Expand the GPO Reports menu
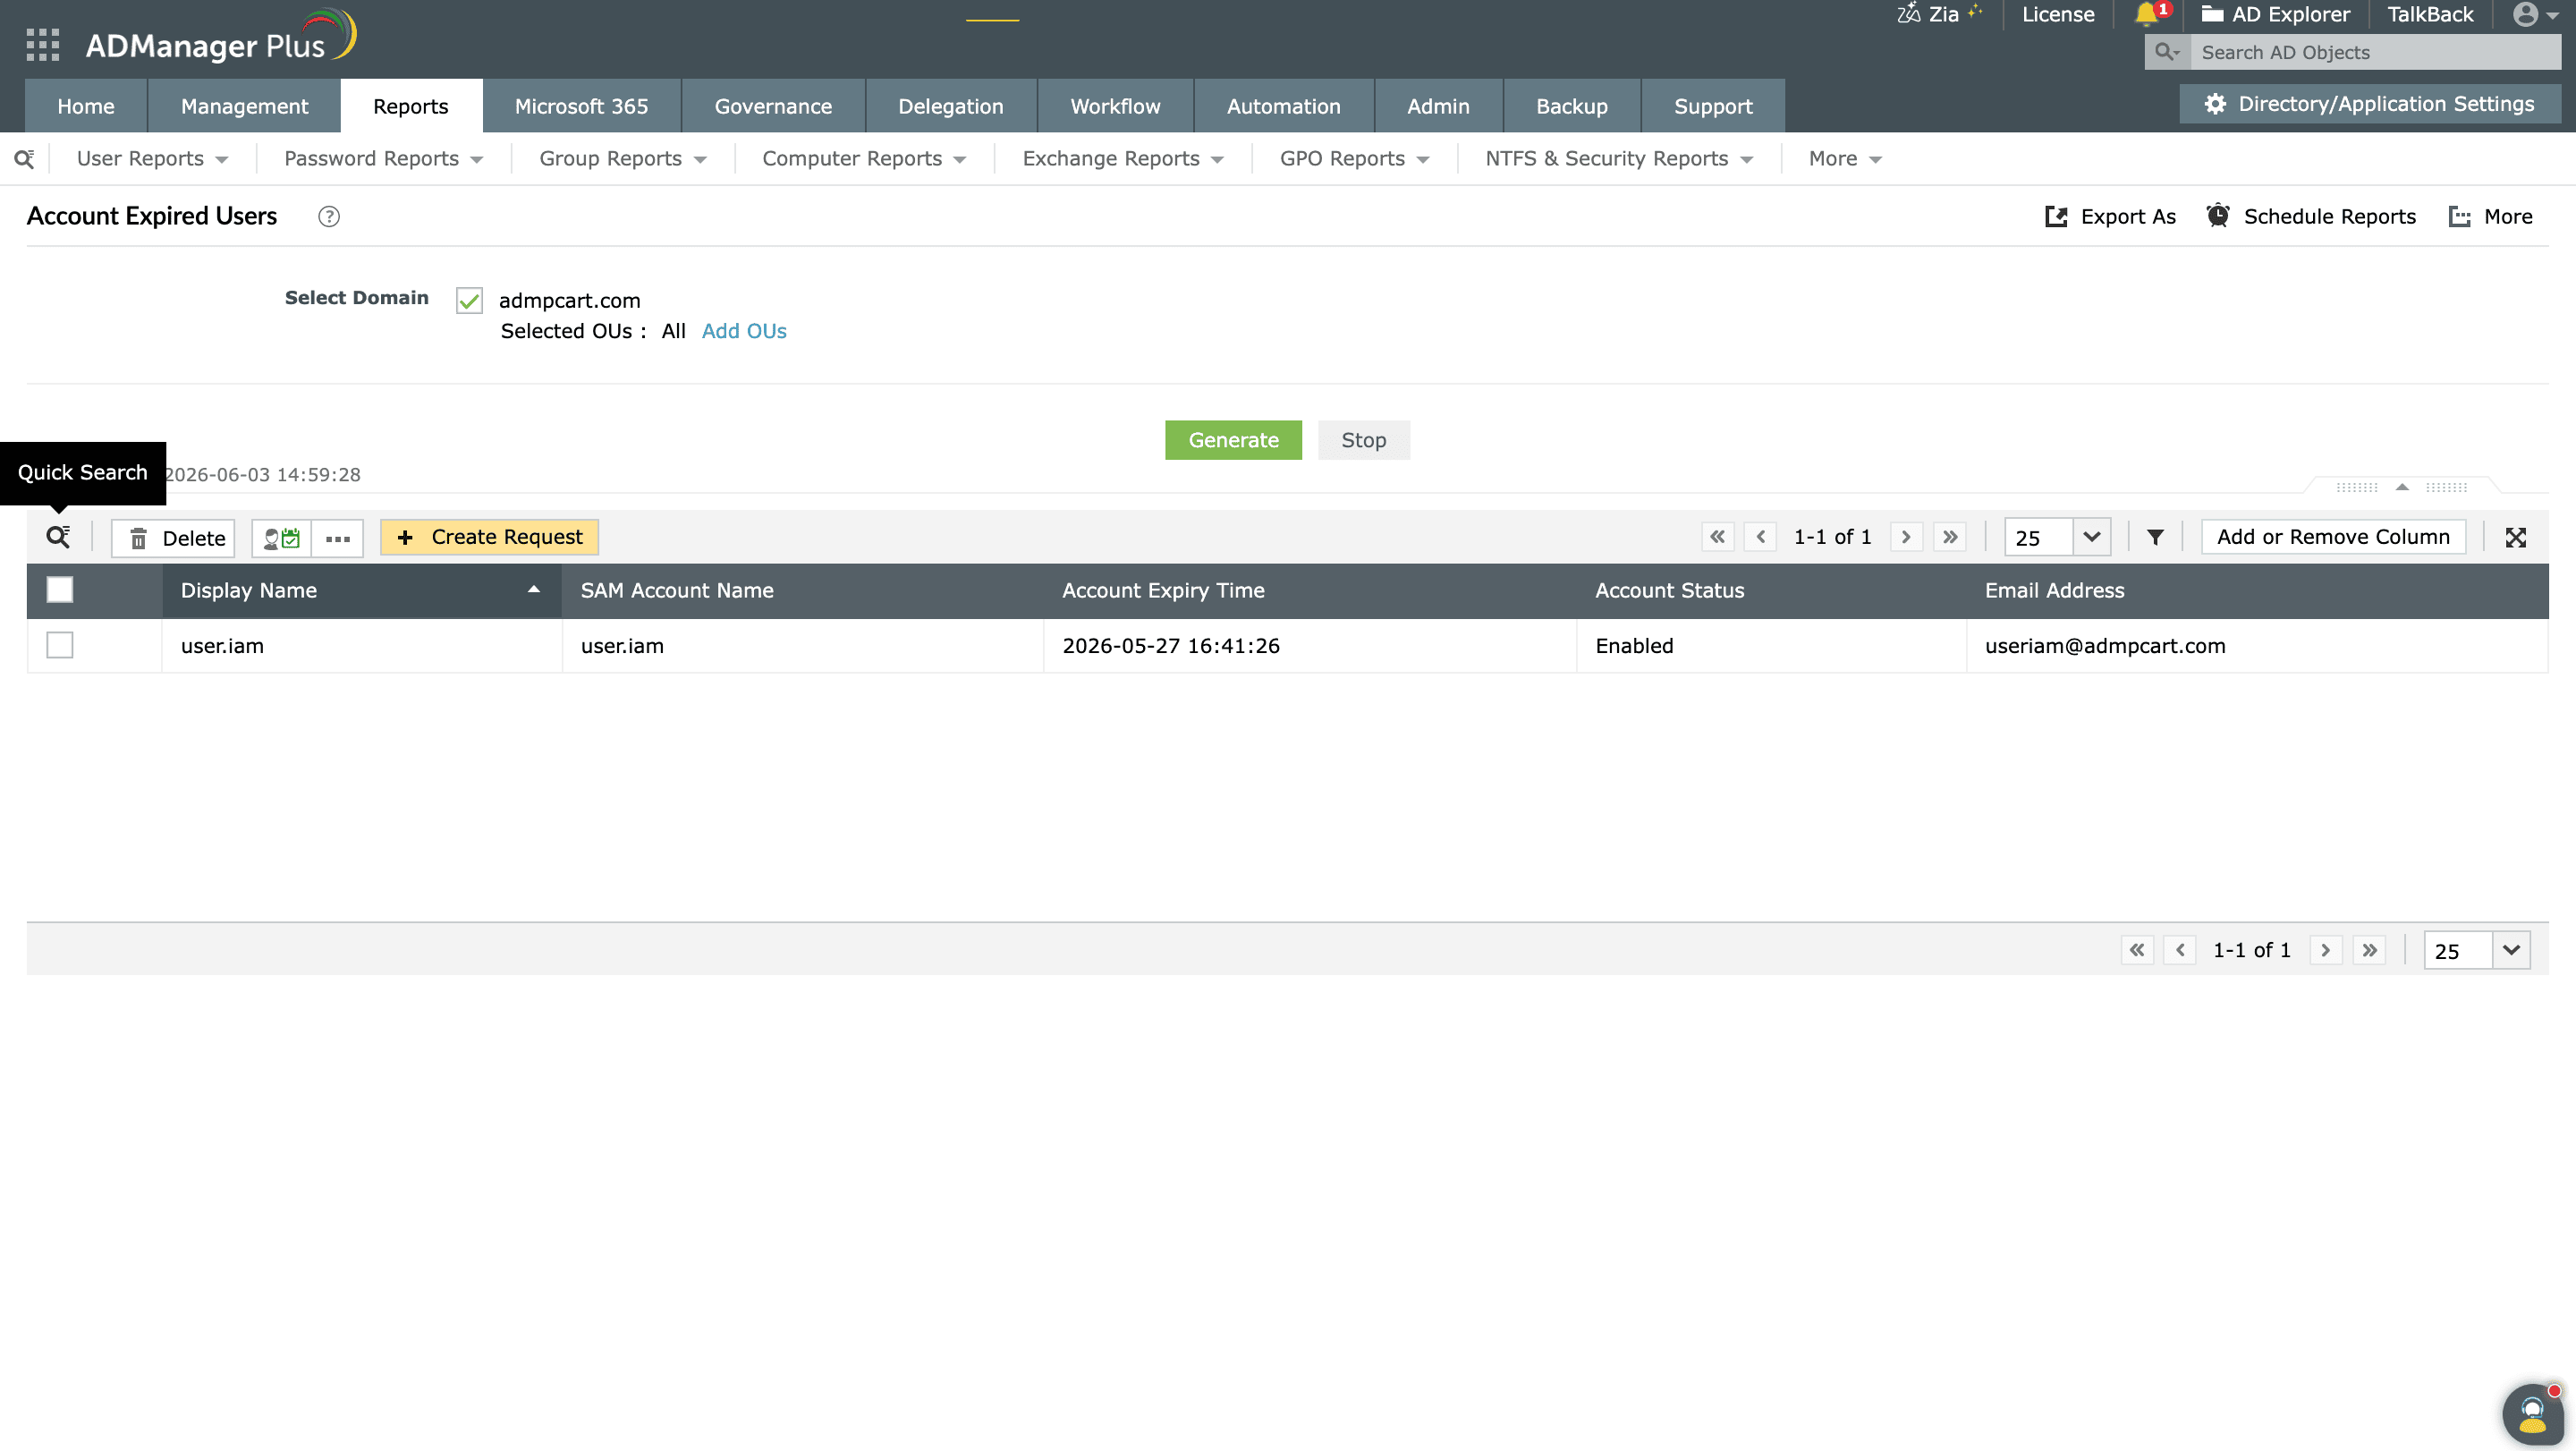 [1354, 158]
